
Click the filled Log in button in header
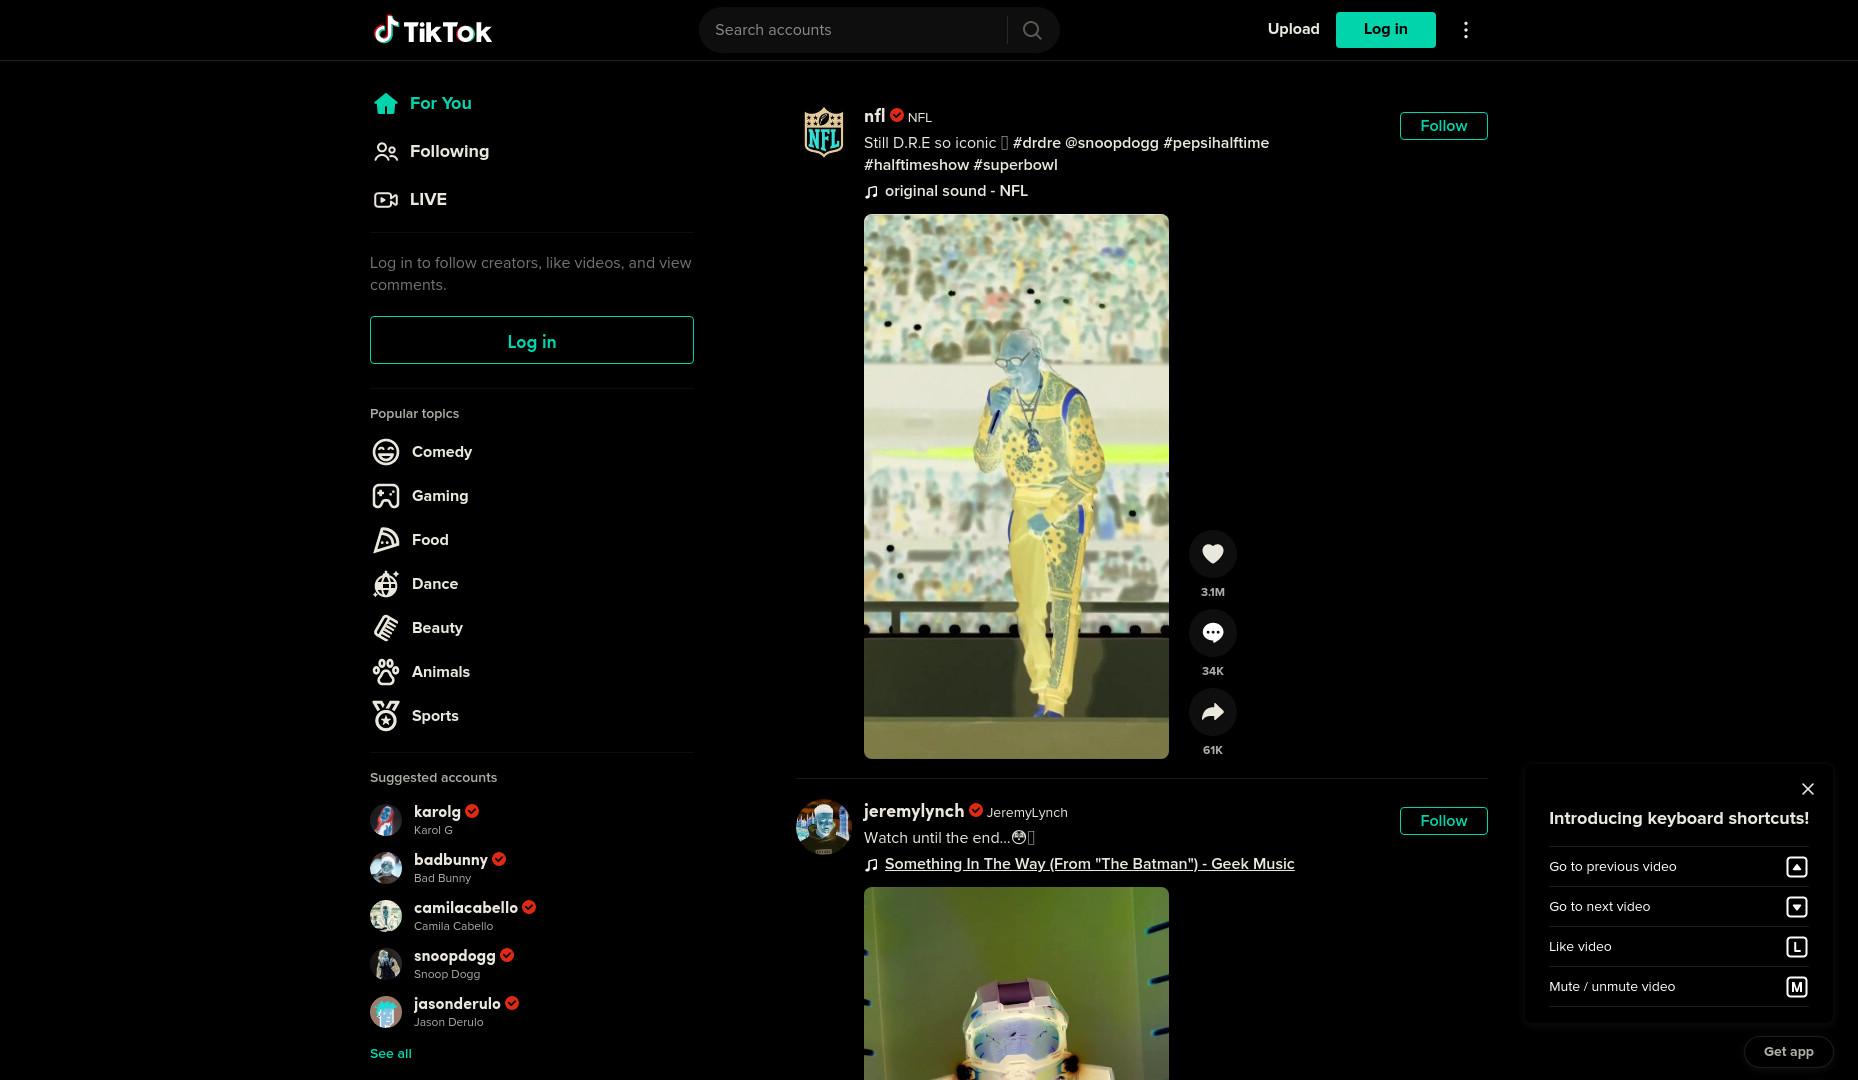click(1385, 30)
